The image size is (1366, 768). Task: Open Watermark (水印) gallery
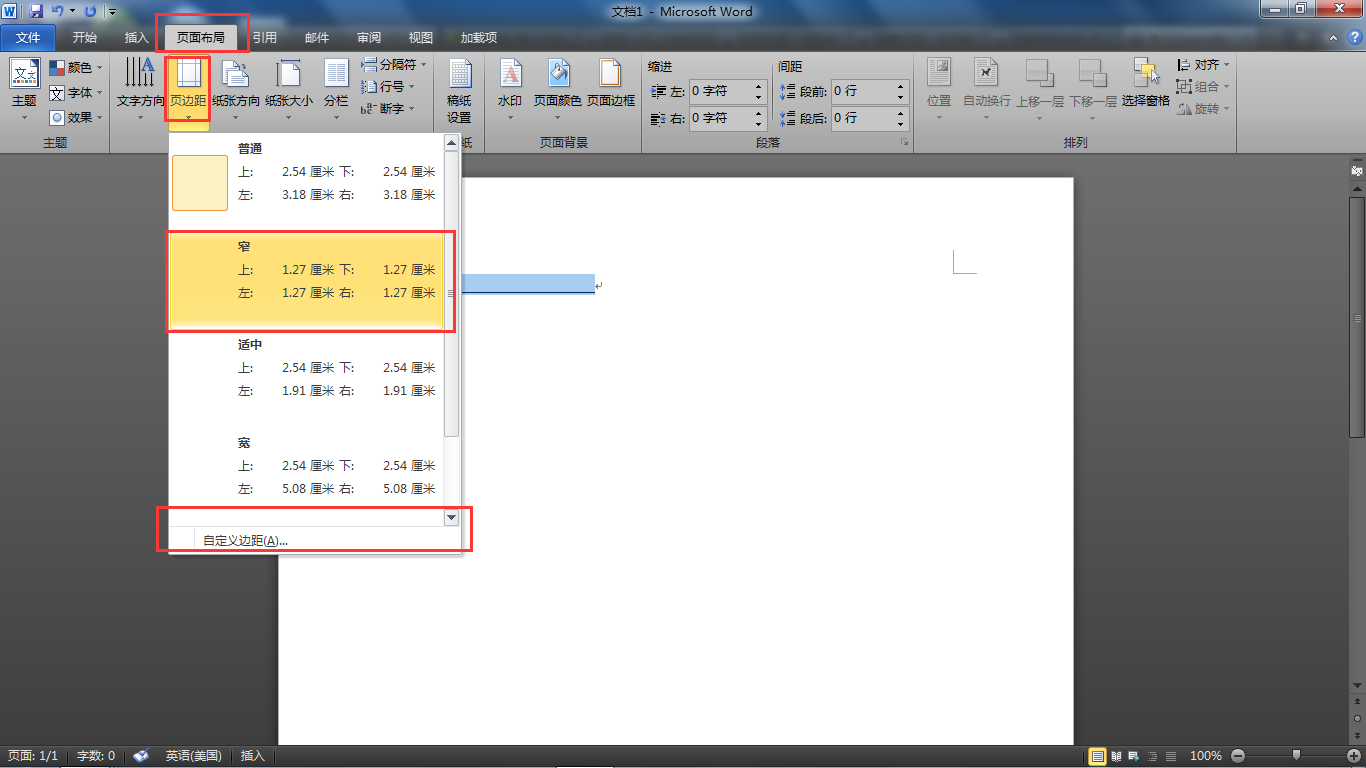tap(510, 89)
